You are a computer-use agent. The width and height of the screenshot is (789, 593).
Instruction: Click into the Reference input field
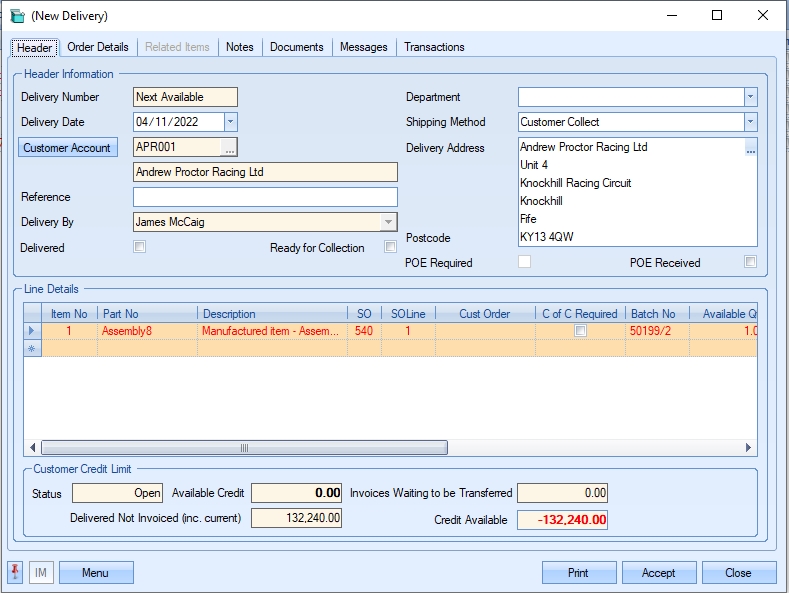tap(265, 197)
